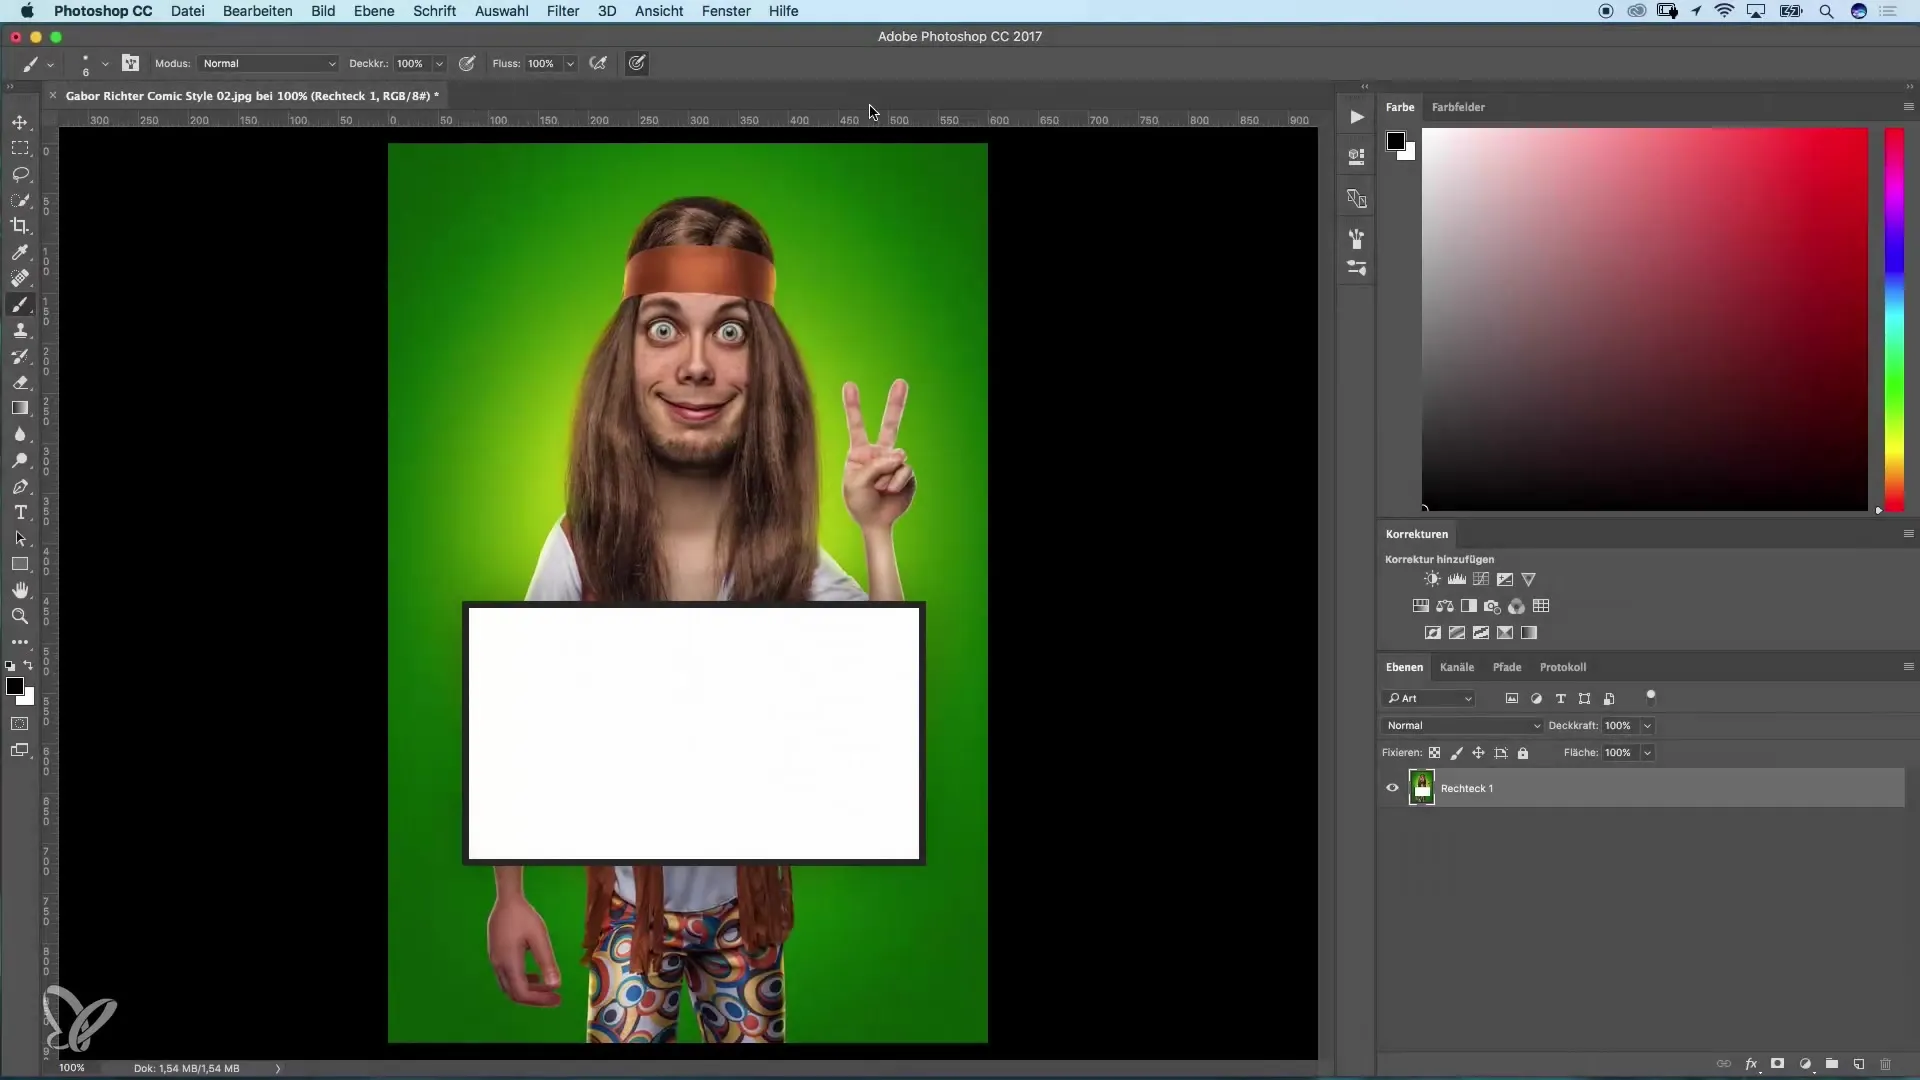Select the Horizontal Type tool
This screenshot has height=1080, width=1920.
(x=20, y=512)
